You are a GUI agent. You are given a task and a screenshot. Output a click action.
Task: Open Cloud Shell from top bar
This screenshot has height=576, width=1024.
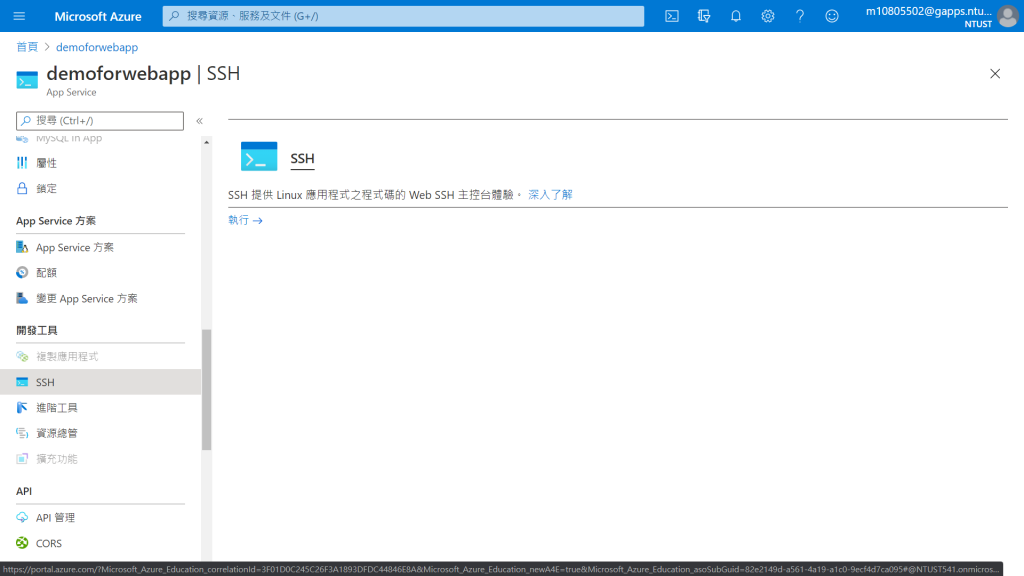click(671, 16)
